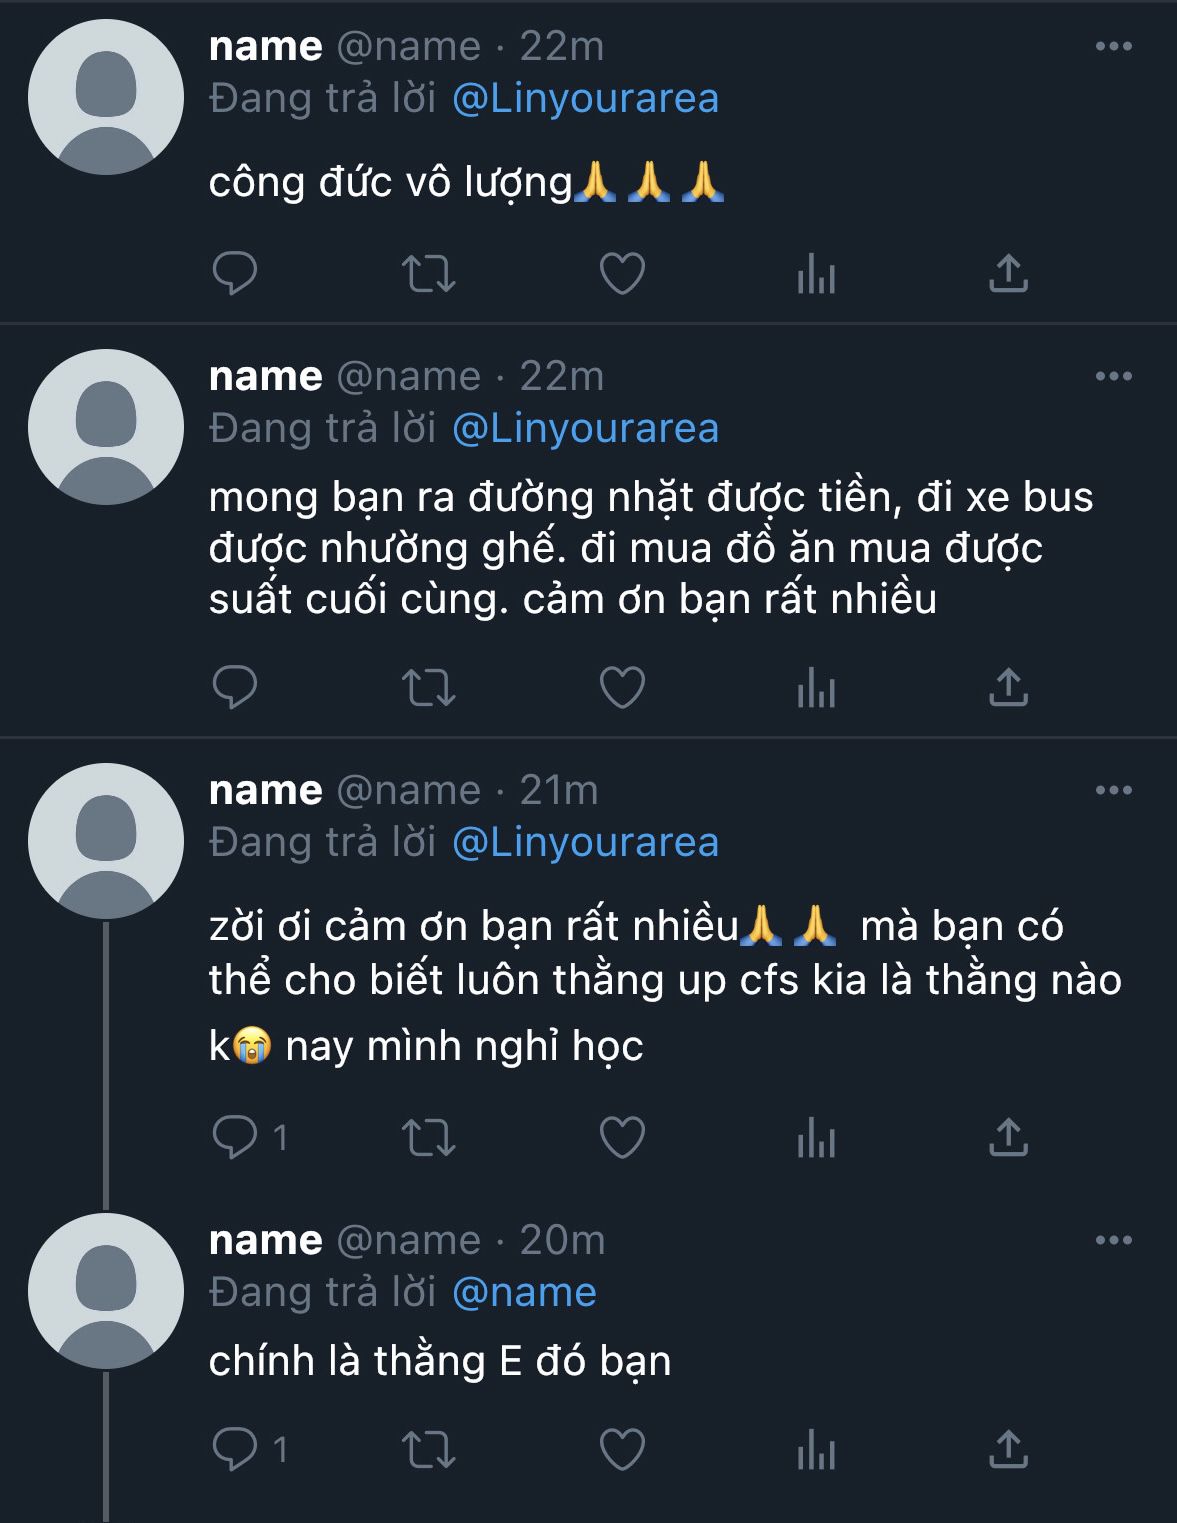Viewport: 1177px width, 1523px height.
Task: Share the "công đức vô lượng" tweet
Action: (x=1008, y=273)
